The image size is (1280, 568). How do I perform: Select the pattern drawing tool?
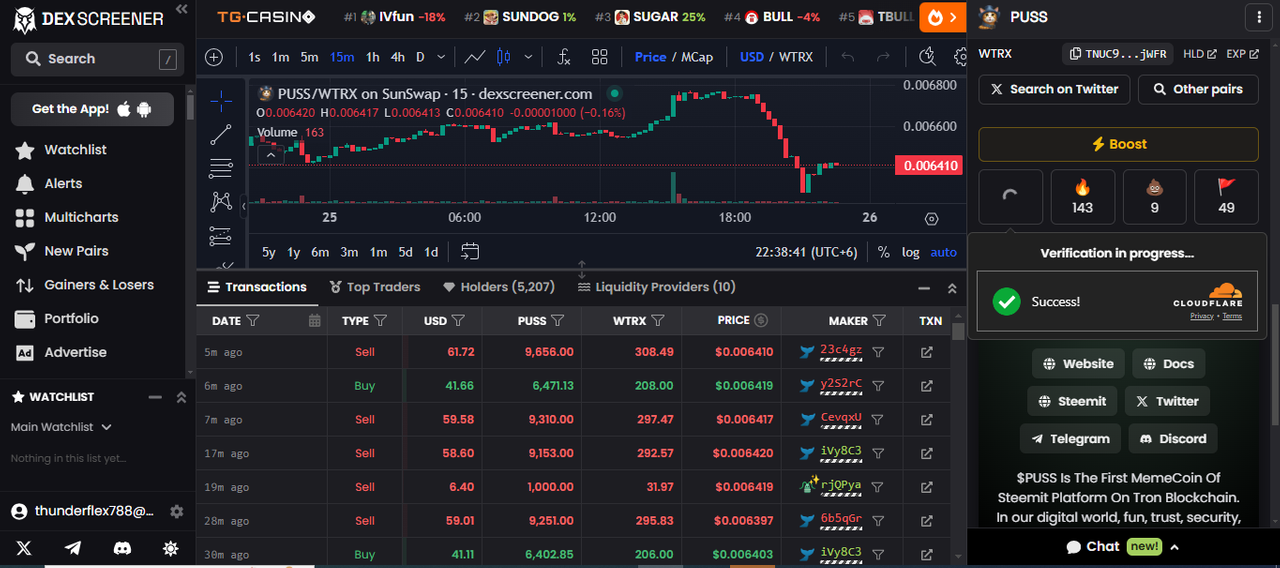[221, 202]
